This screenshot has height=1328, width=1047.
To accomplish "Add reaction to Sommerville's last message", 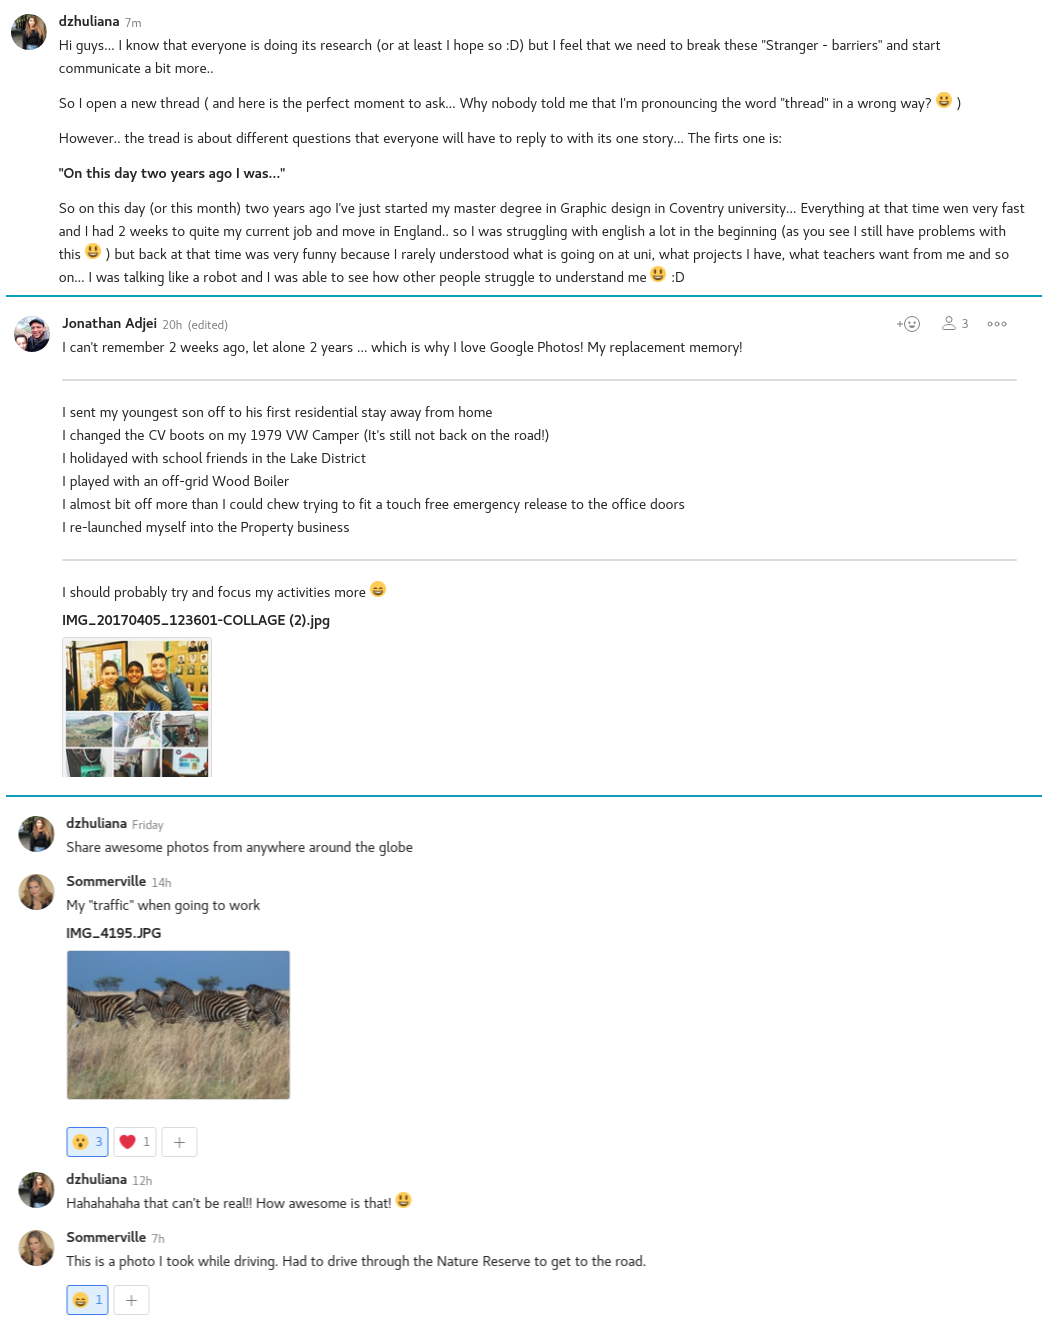I will [131, 1300].
